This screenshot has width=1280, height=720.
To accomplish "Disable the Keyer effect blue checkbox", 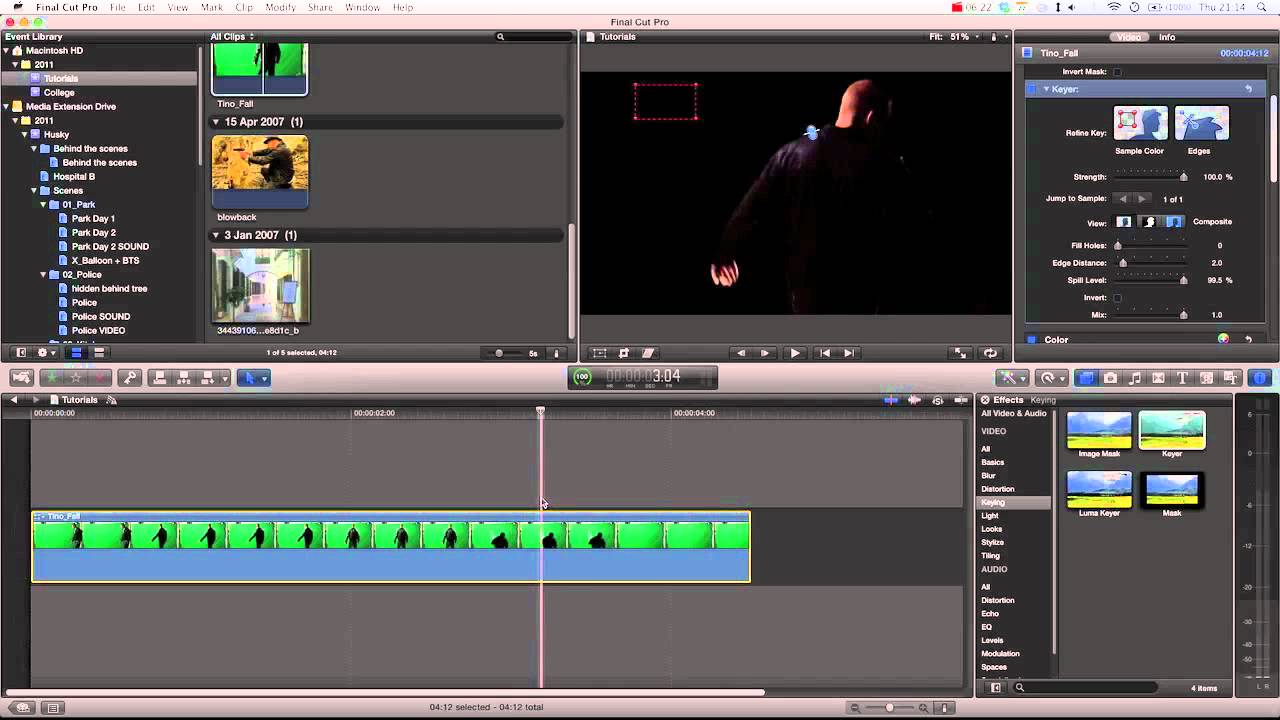I will (1032, 89).
